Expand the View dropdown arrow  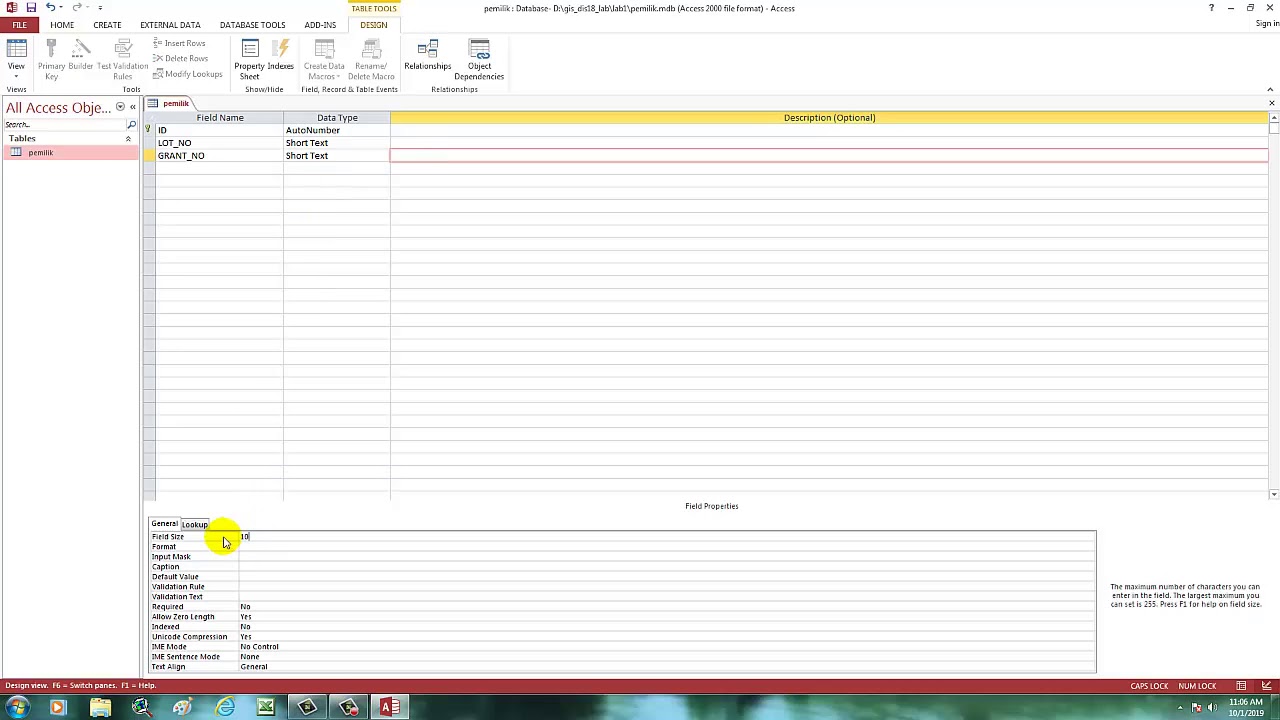(16, 77)
